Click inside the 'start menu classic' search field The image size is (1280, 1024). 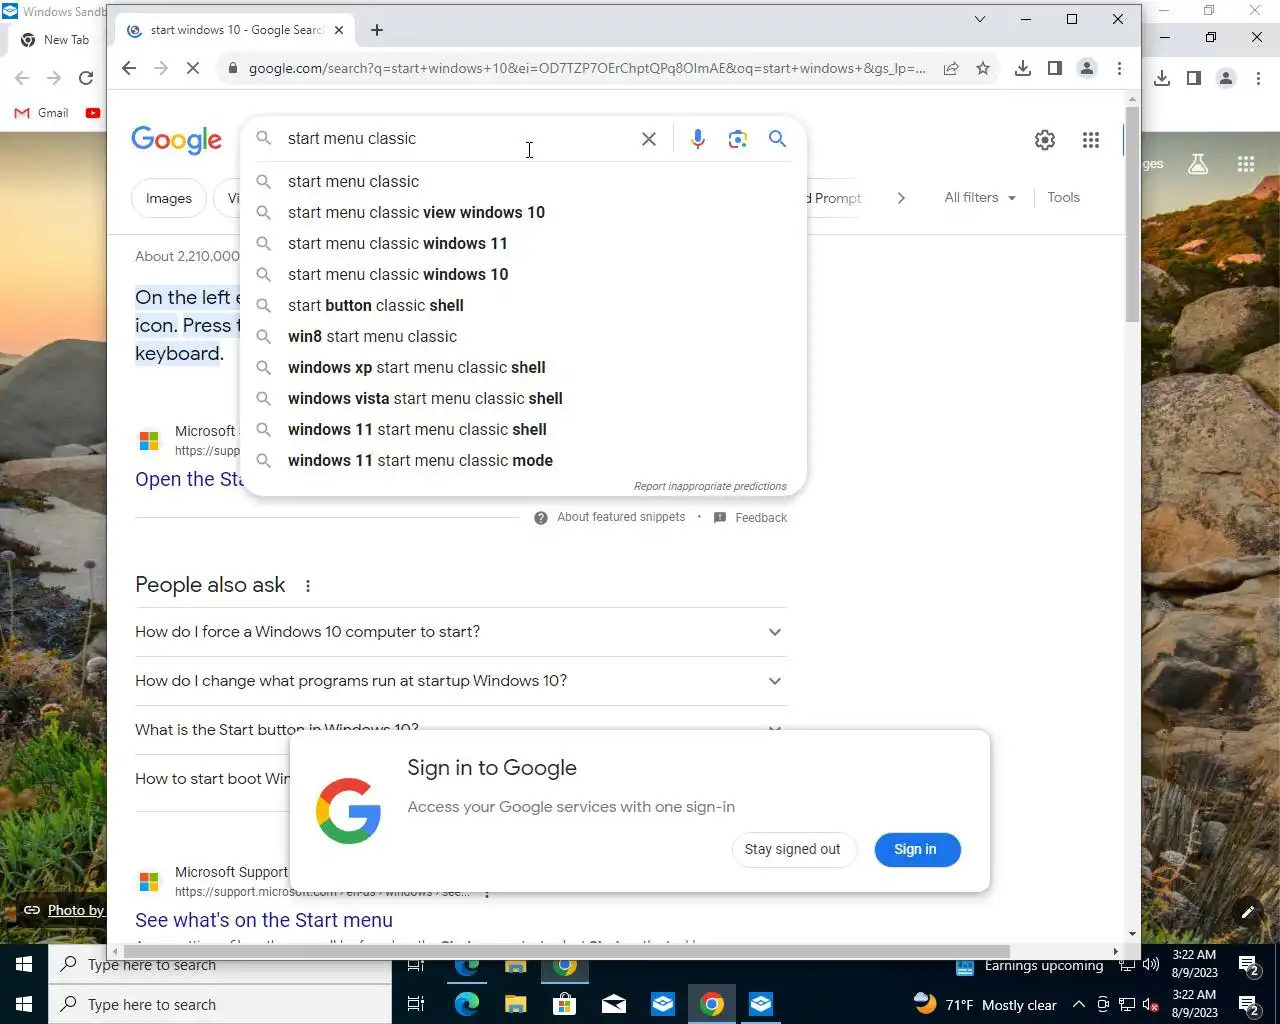(x=460, y=139)
